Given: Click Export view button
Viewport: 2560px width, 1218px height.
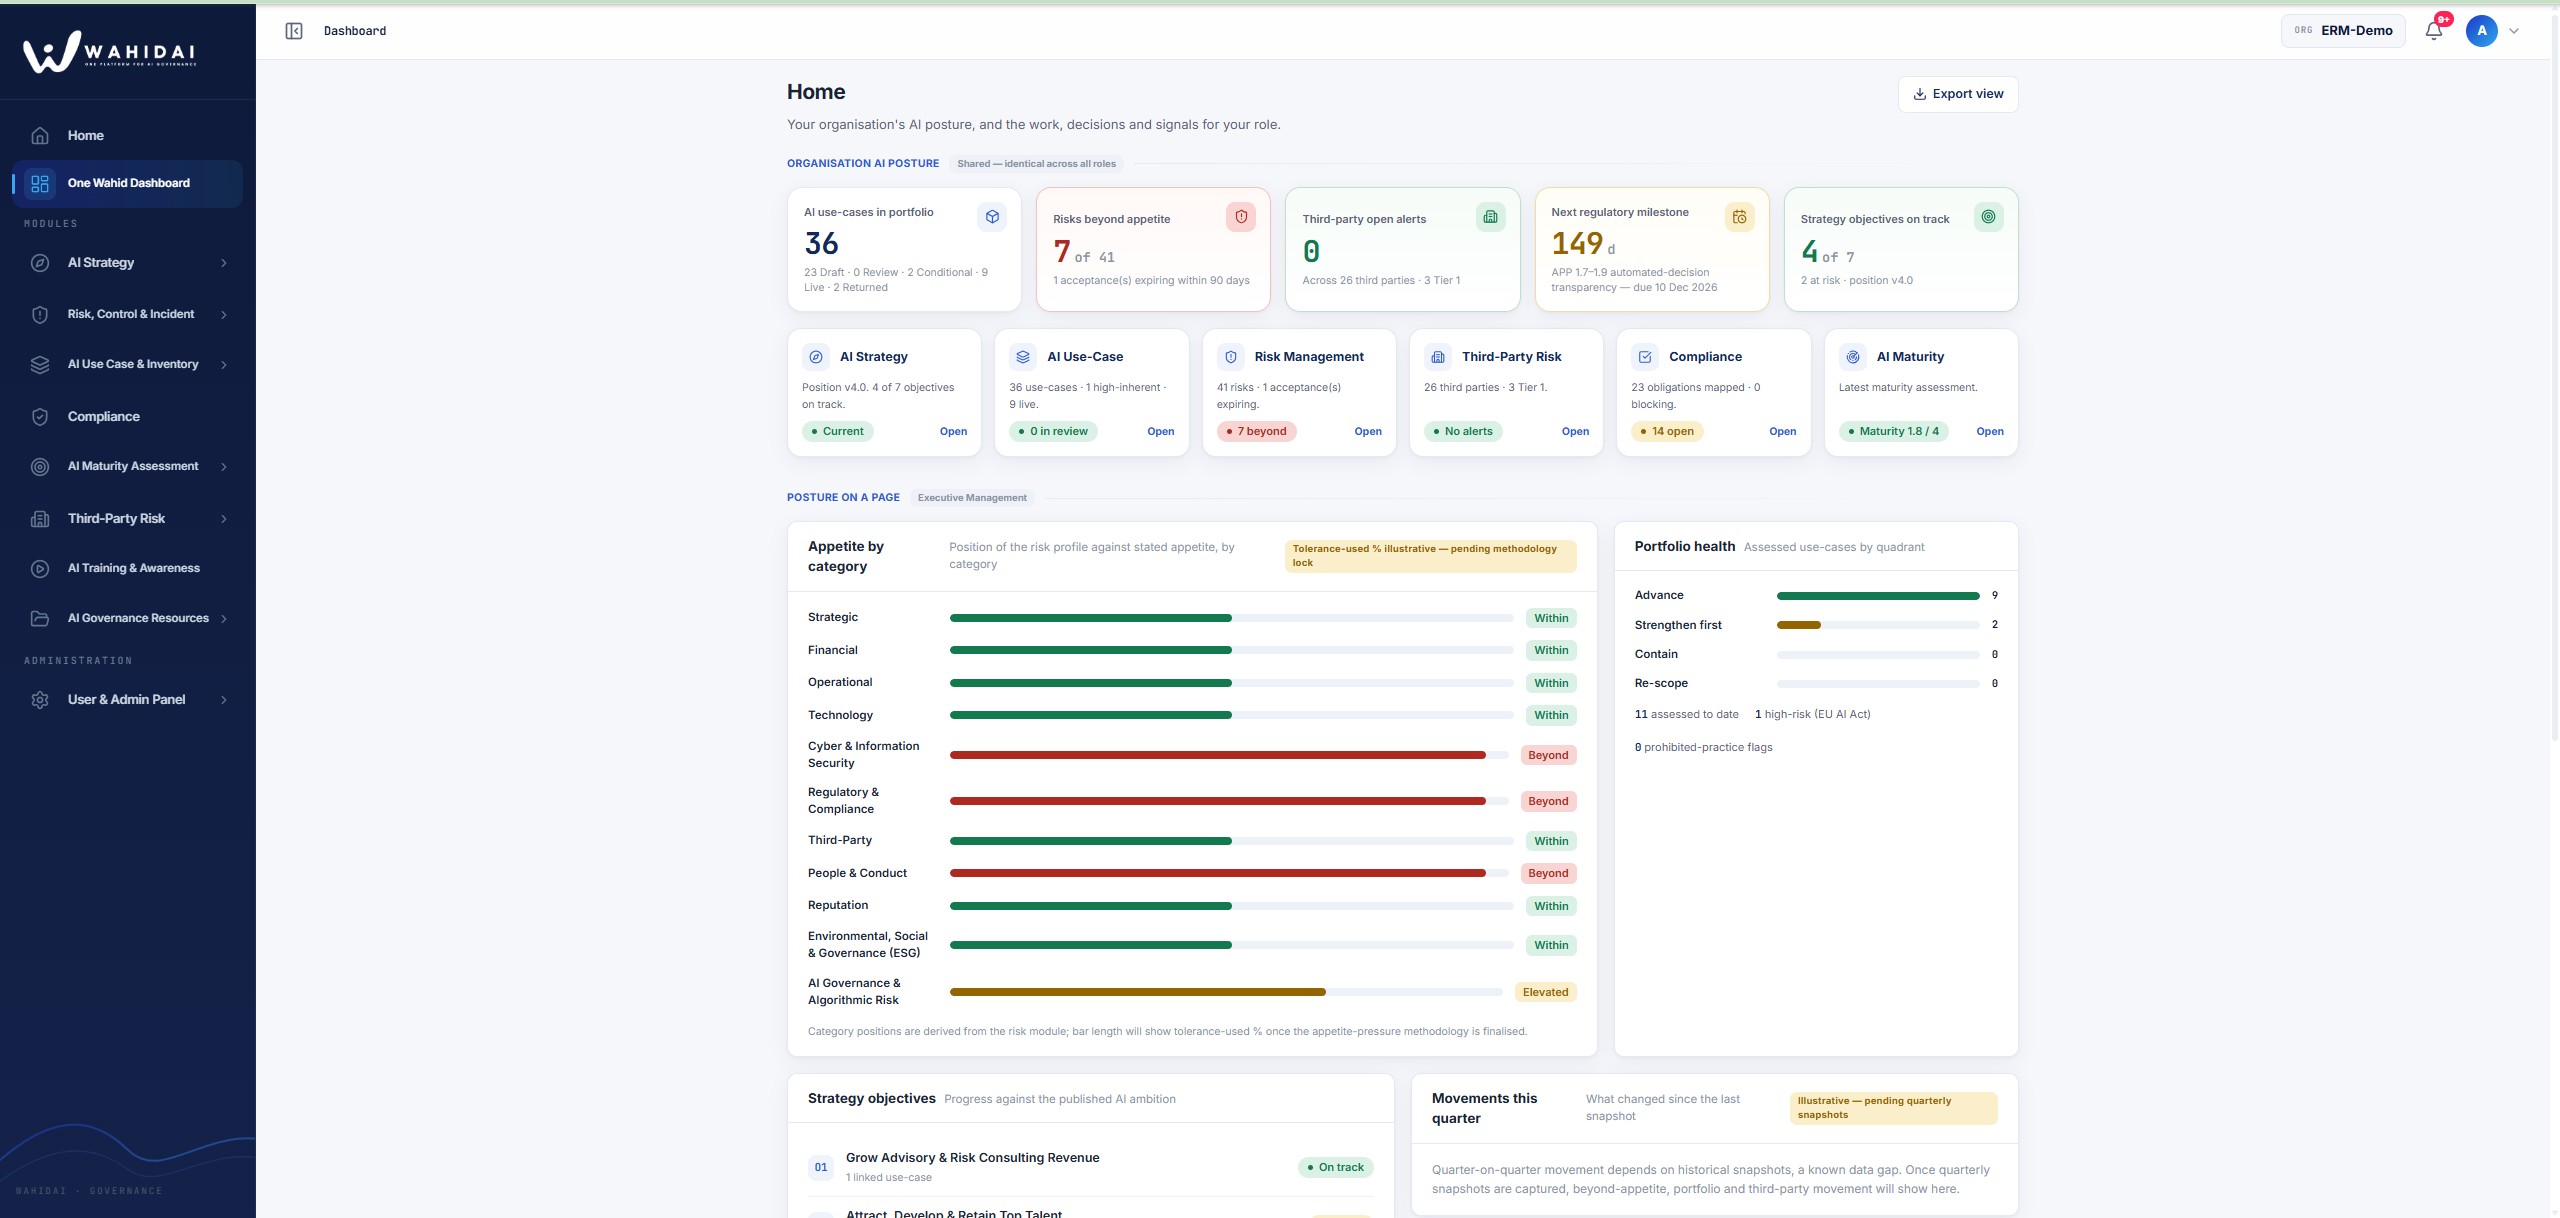Looking at the screenshot, I should pyautogui.click(x=1958, y=94).
